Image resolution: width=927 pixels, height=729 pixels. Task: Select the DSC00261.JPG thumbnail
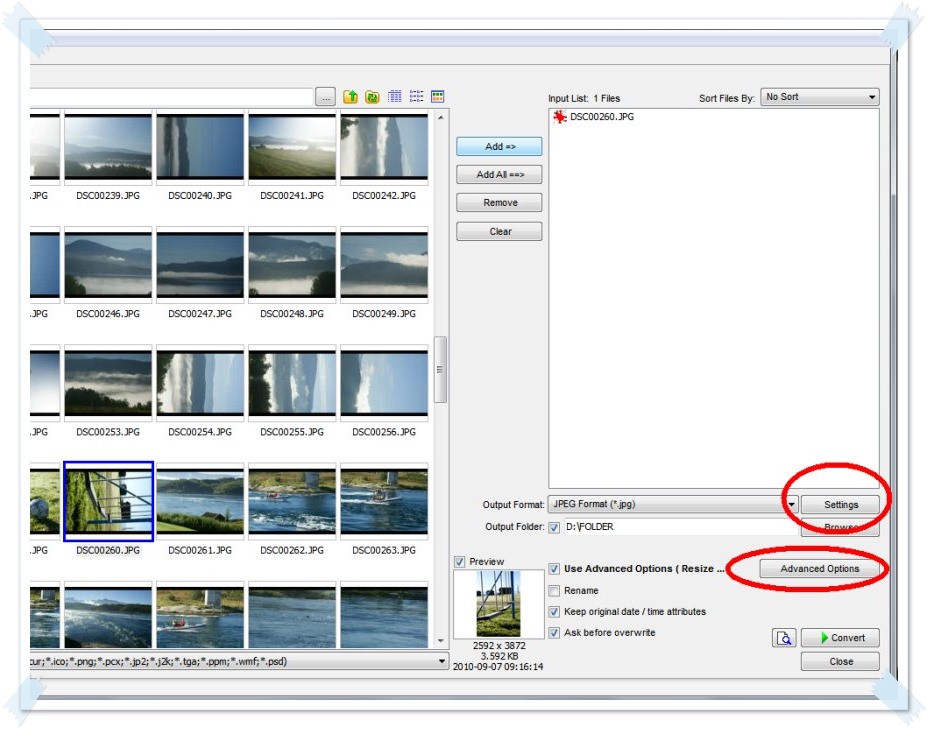[200, 502]
